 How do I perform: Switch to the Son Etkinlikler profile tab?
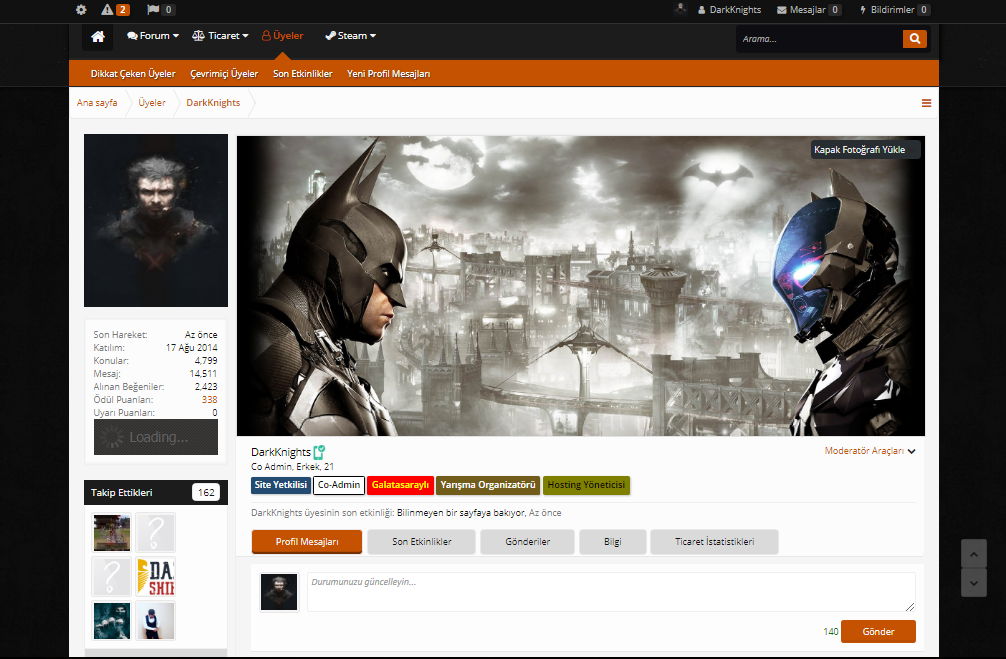[422, 542]
